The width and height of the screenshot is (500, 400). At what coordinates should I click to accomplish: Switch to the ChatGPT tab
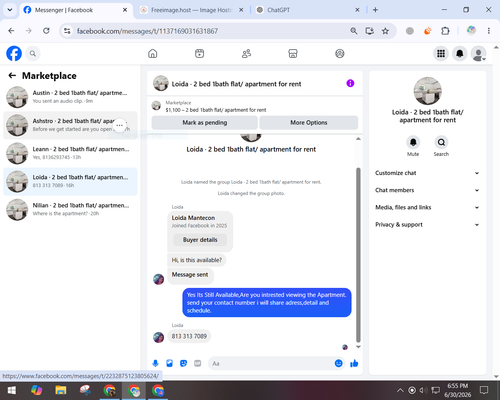point(307,10)
